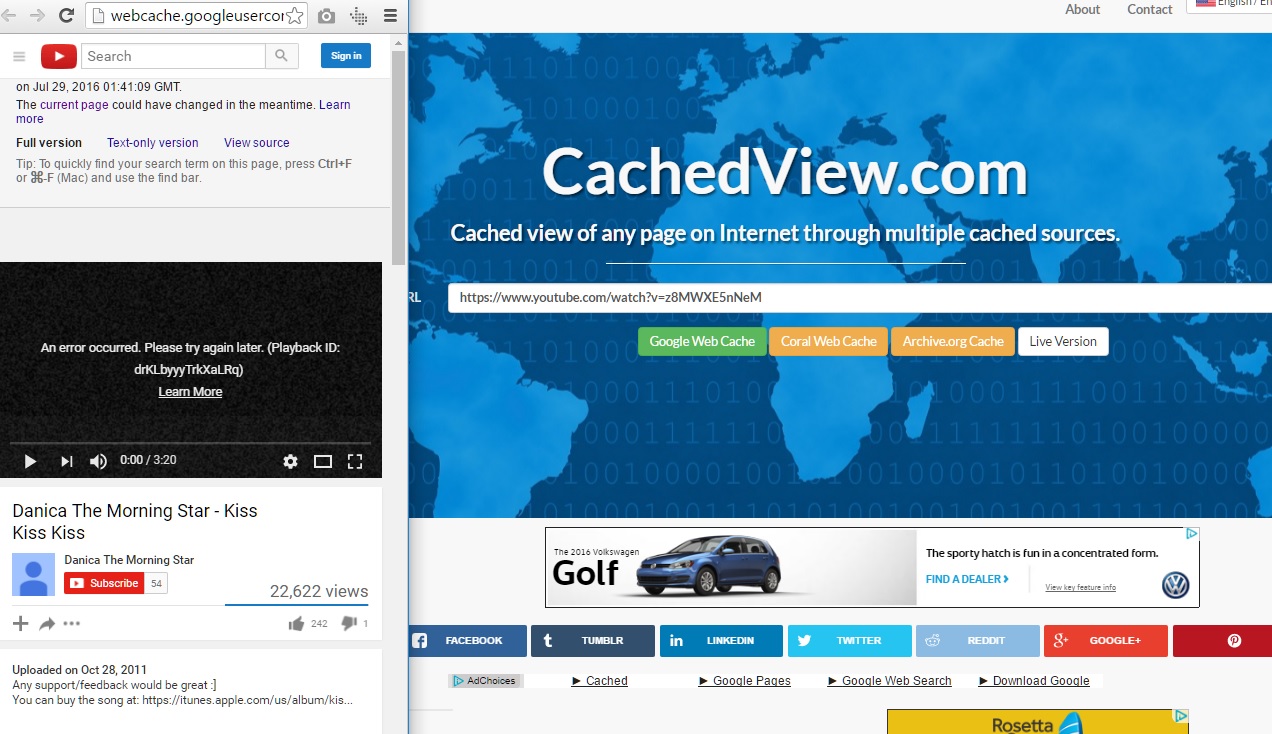The image size is (1272, 734).
Task: Open the YouTube guide menu icon
Action: click(x=19, y=56)
